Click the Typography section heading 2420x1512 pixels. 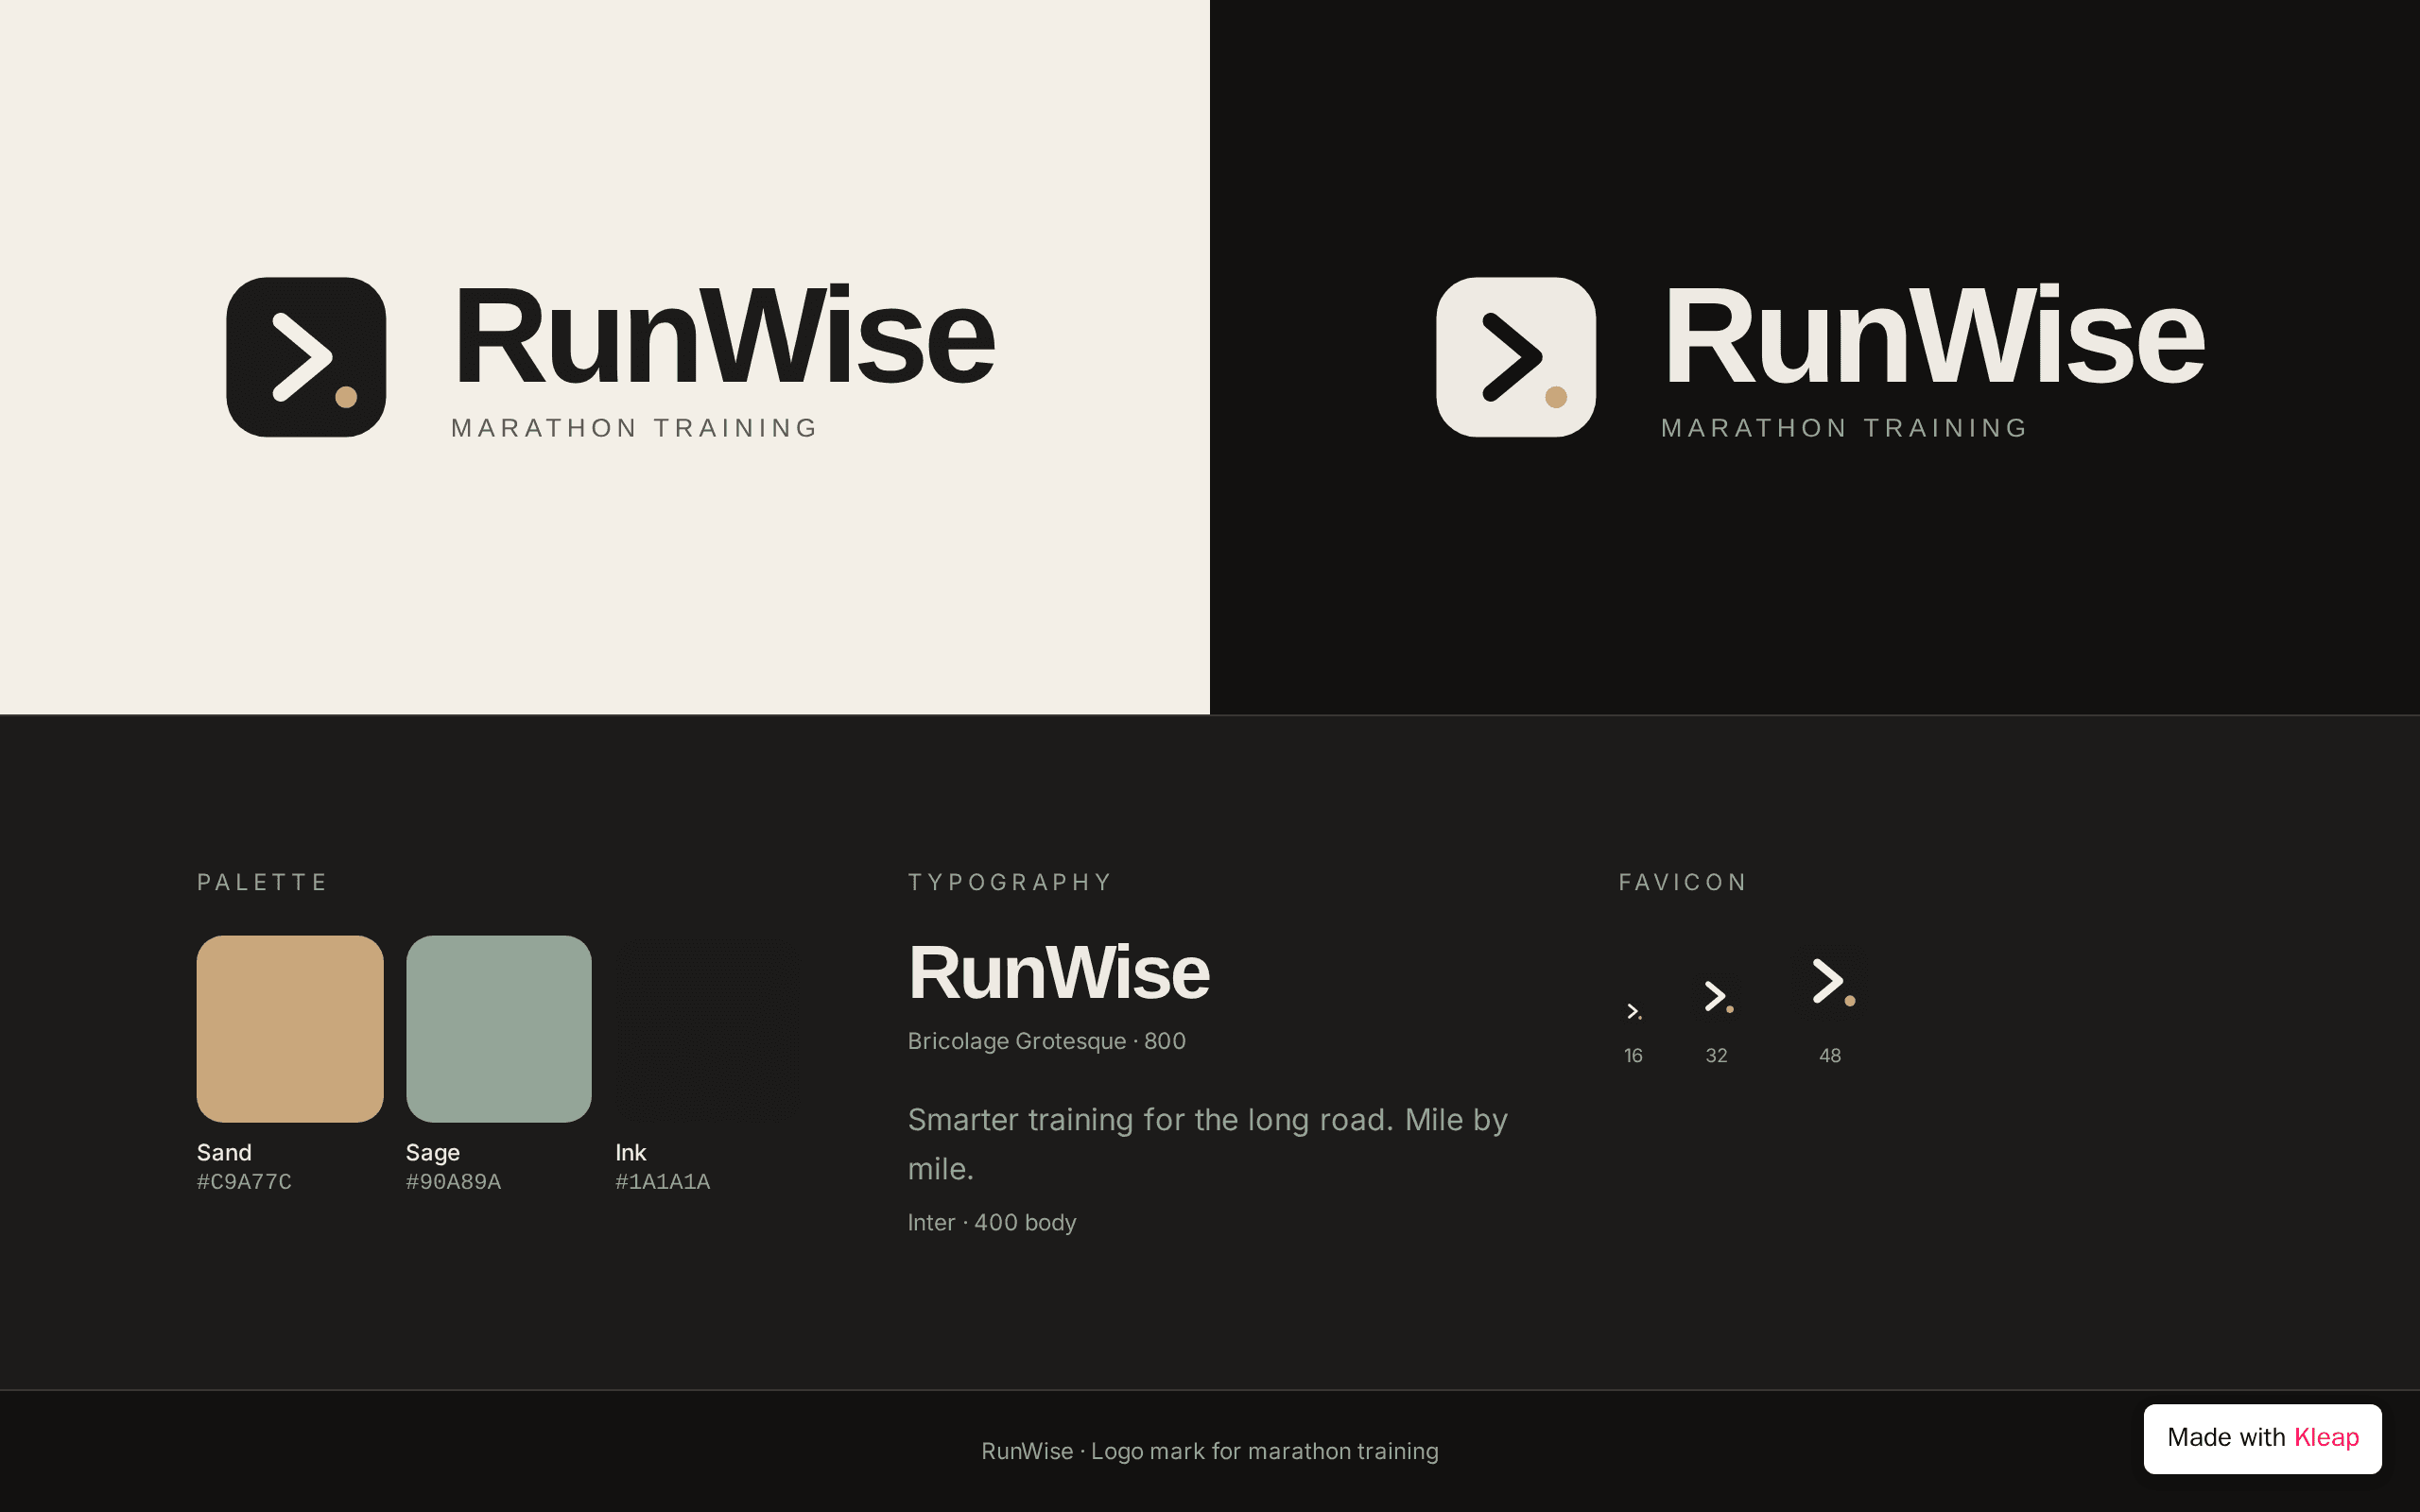coord(1010,882)
